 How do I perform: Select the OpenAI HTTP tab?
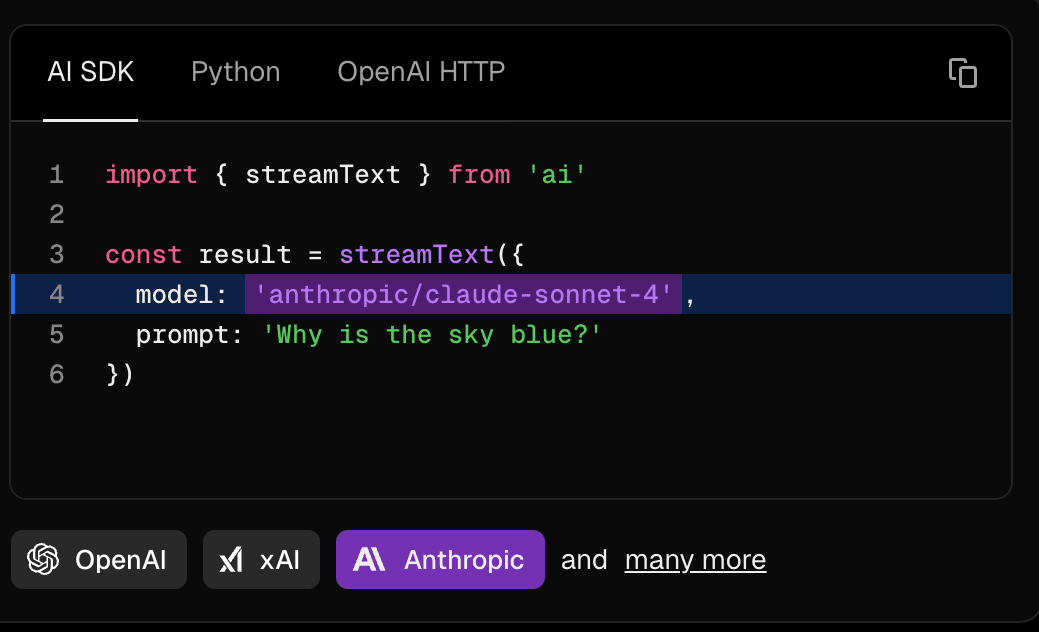[x=421, y=72]
